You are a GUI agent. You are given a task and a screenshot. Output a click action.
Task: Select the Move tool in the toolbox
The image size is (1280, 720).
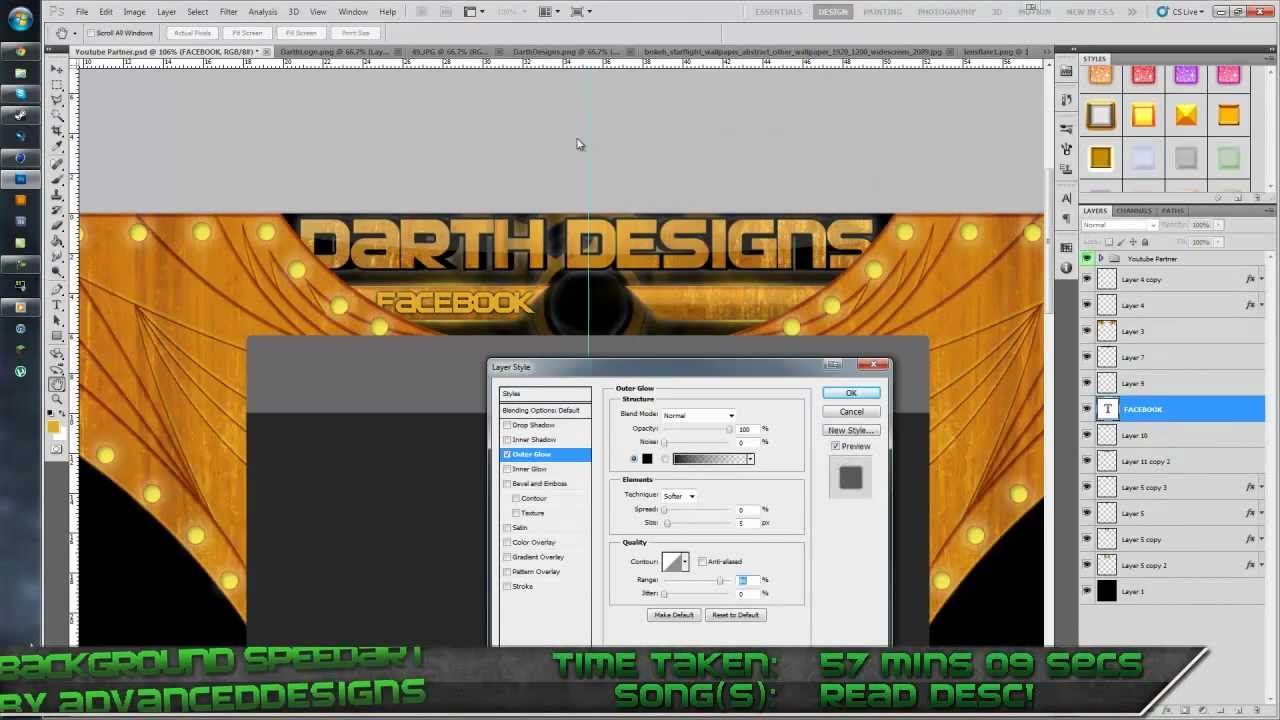coord(57,71)
